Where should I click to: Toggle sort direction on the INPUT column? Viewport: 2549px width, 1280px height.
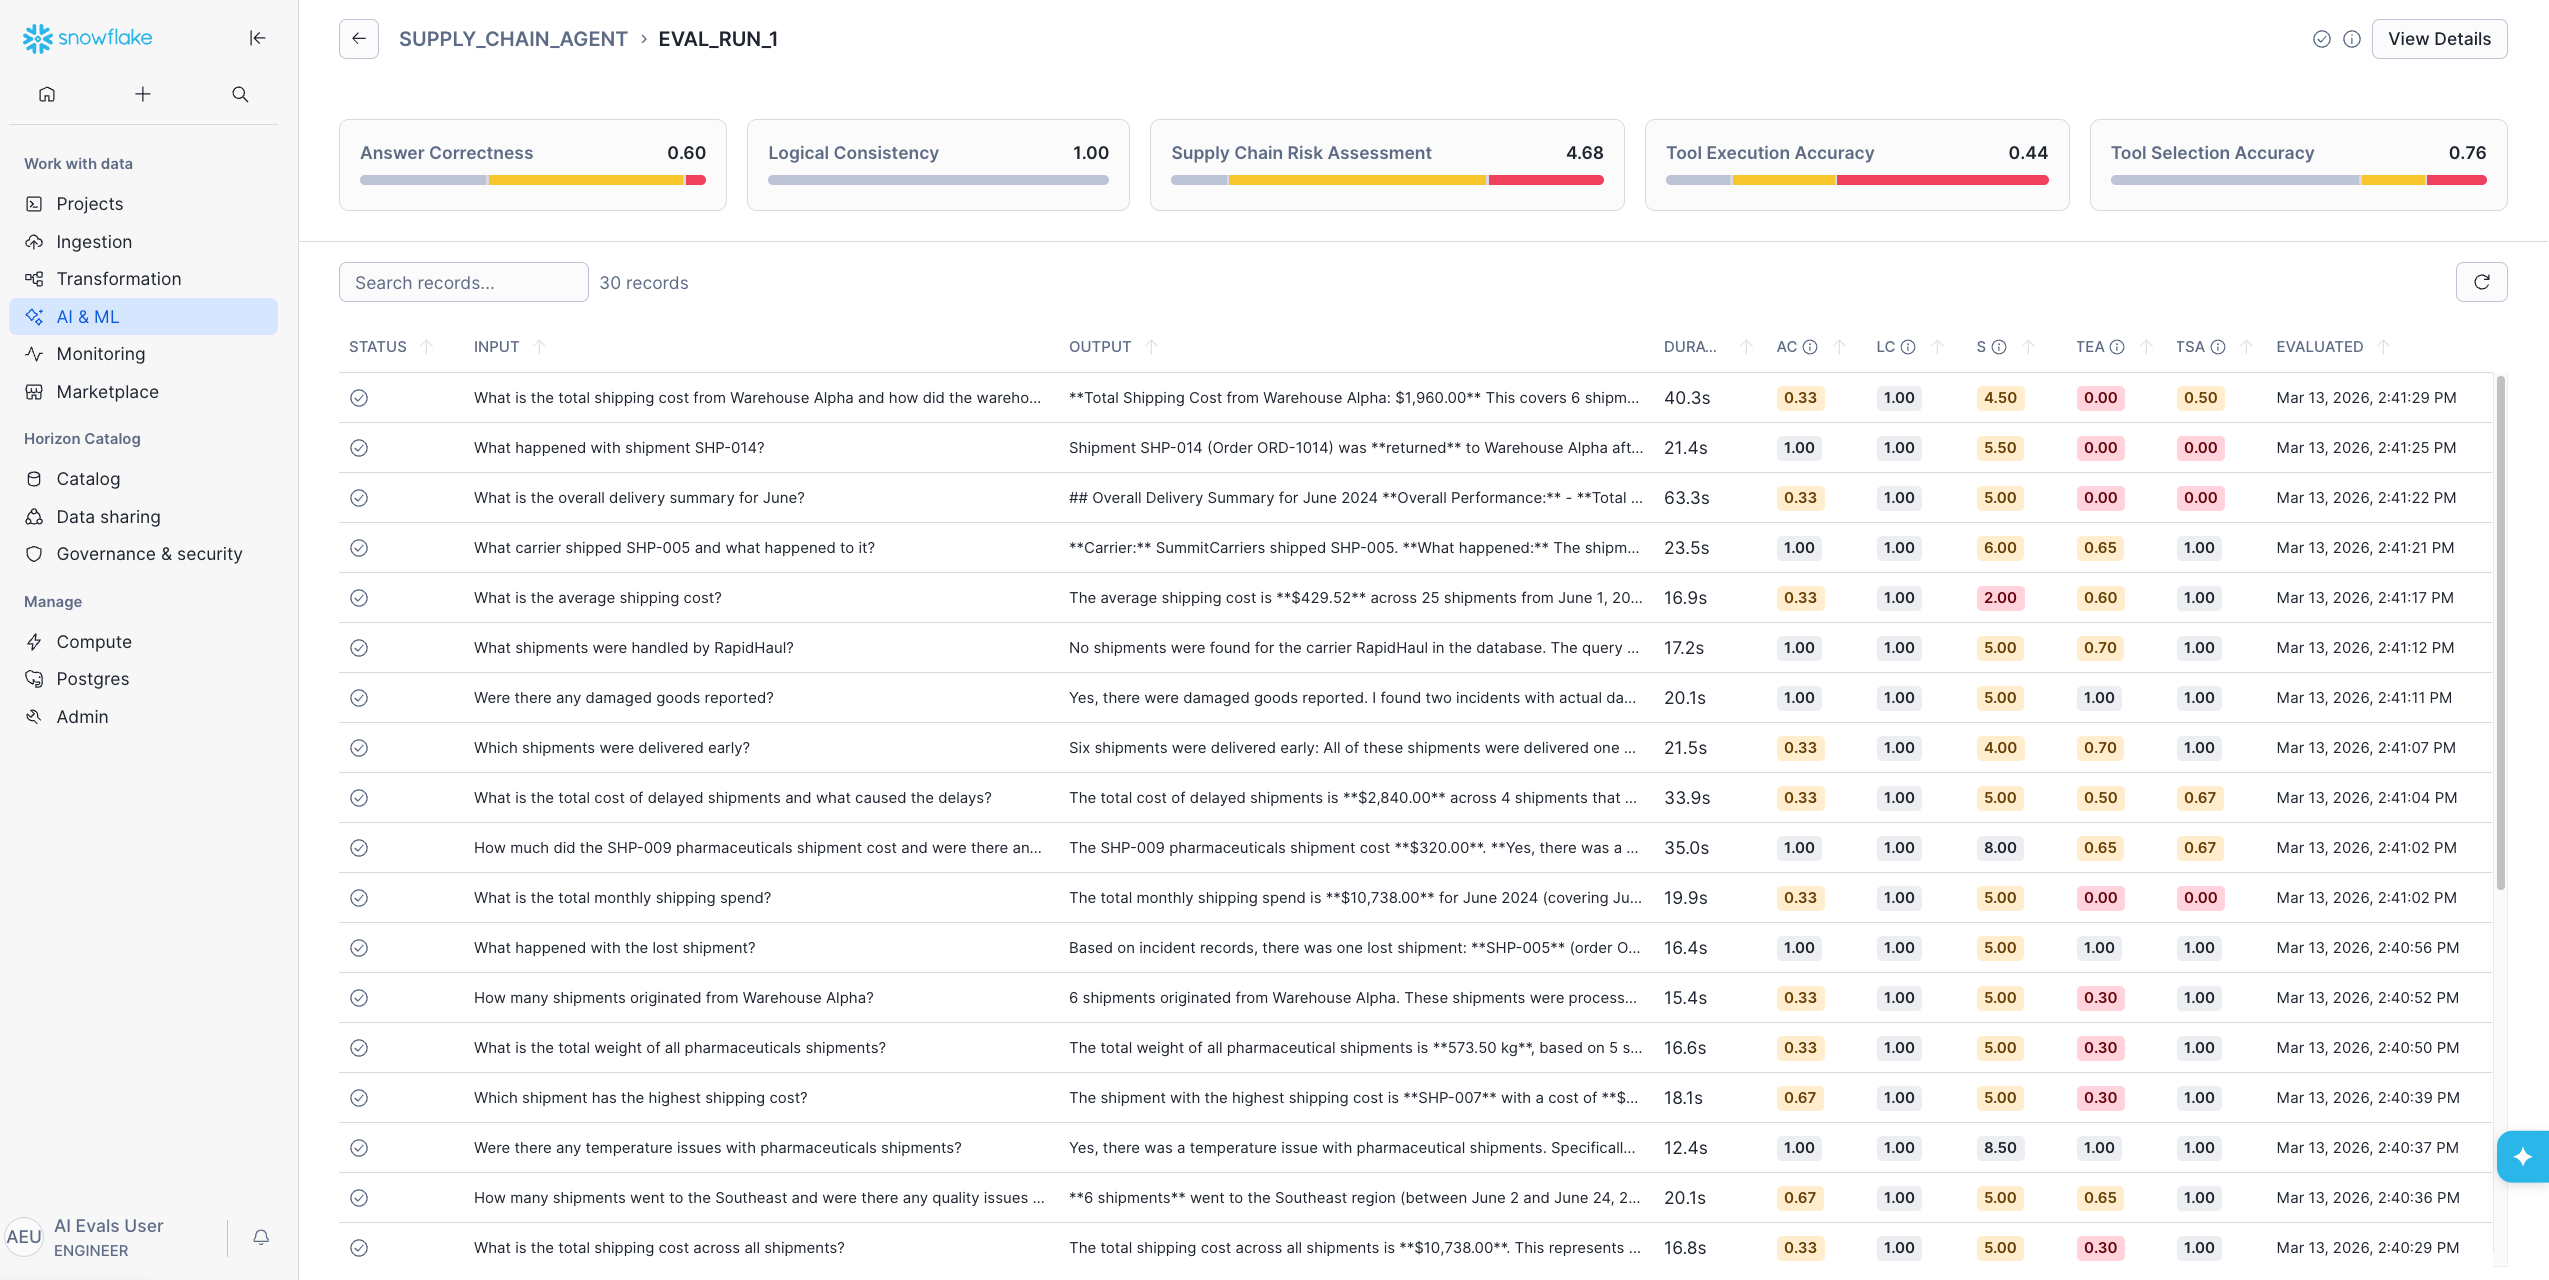tap(539, 346)
